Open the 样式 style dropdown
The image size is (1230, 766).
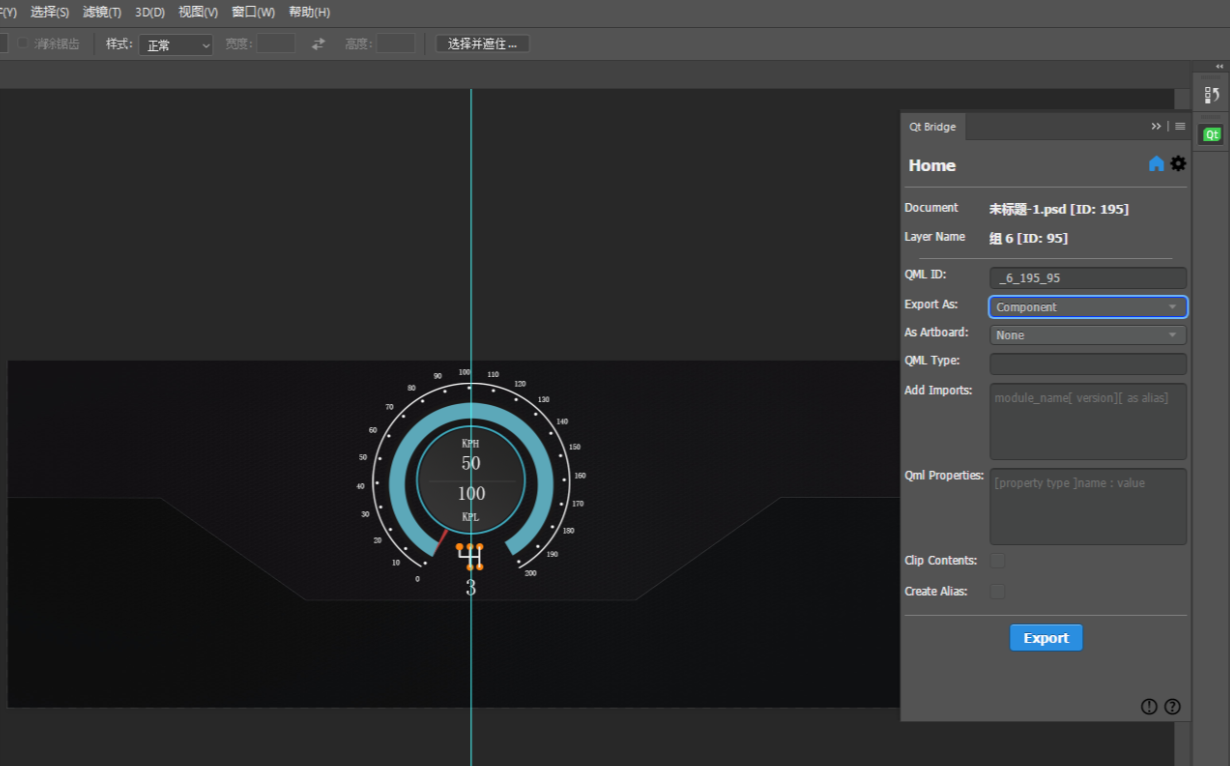(176, 45)
